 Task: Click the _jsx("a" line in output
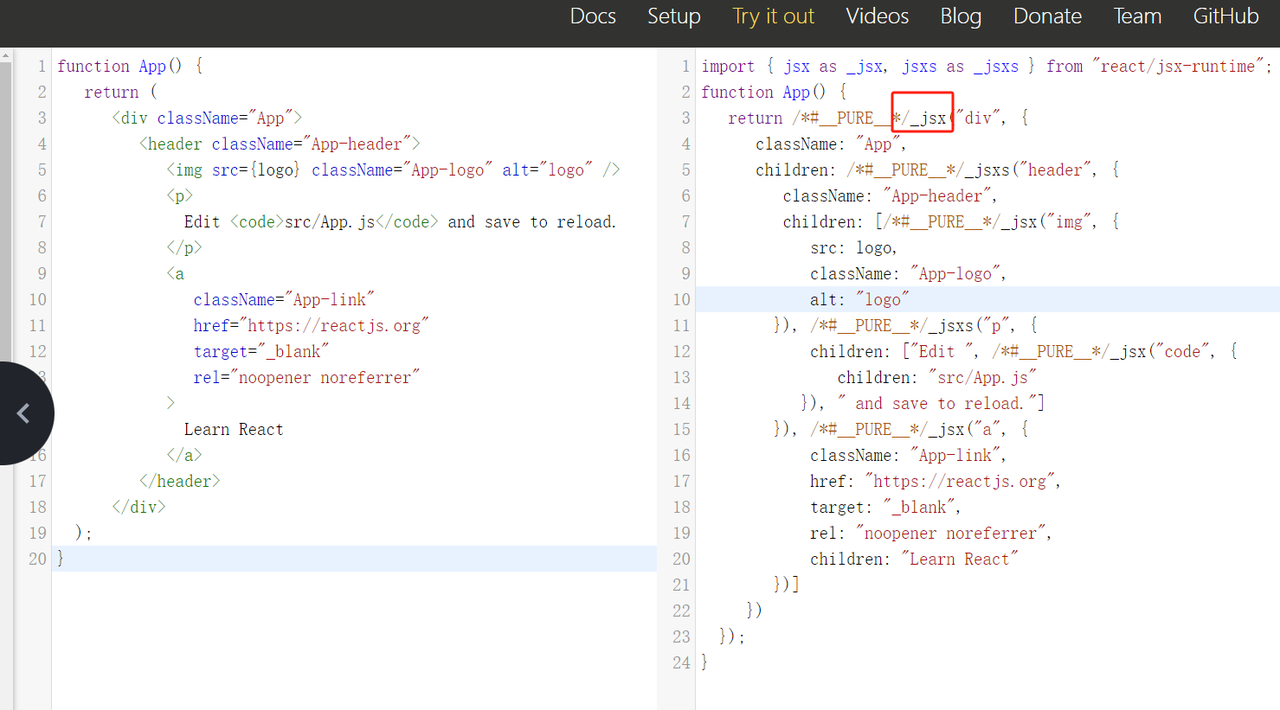[x=901, y=429]
